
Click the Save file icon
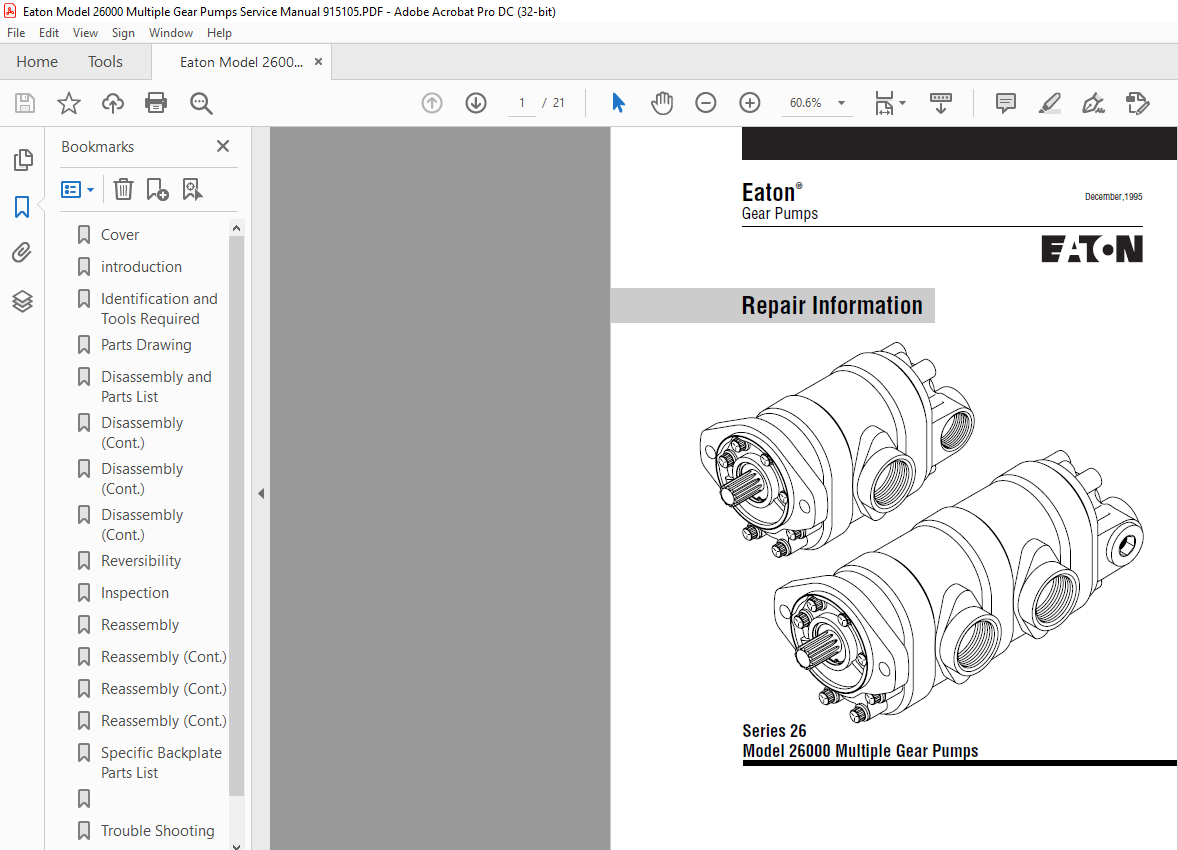25,103
